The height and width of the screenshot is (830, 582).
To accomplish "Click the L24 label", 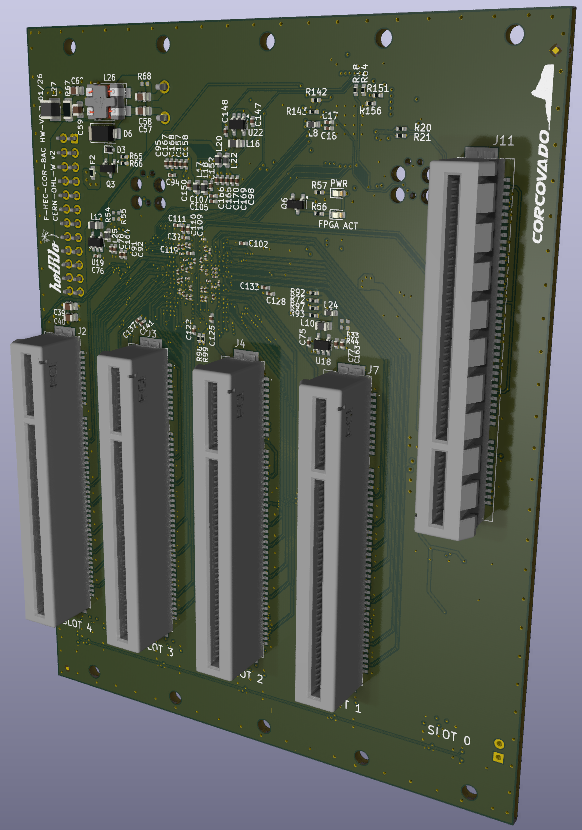I will tap(330, 305).
